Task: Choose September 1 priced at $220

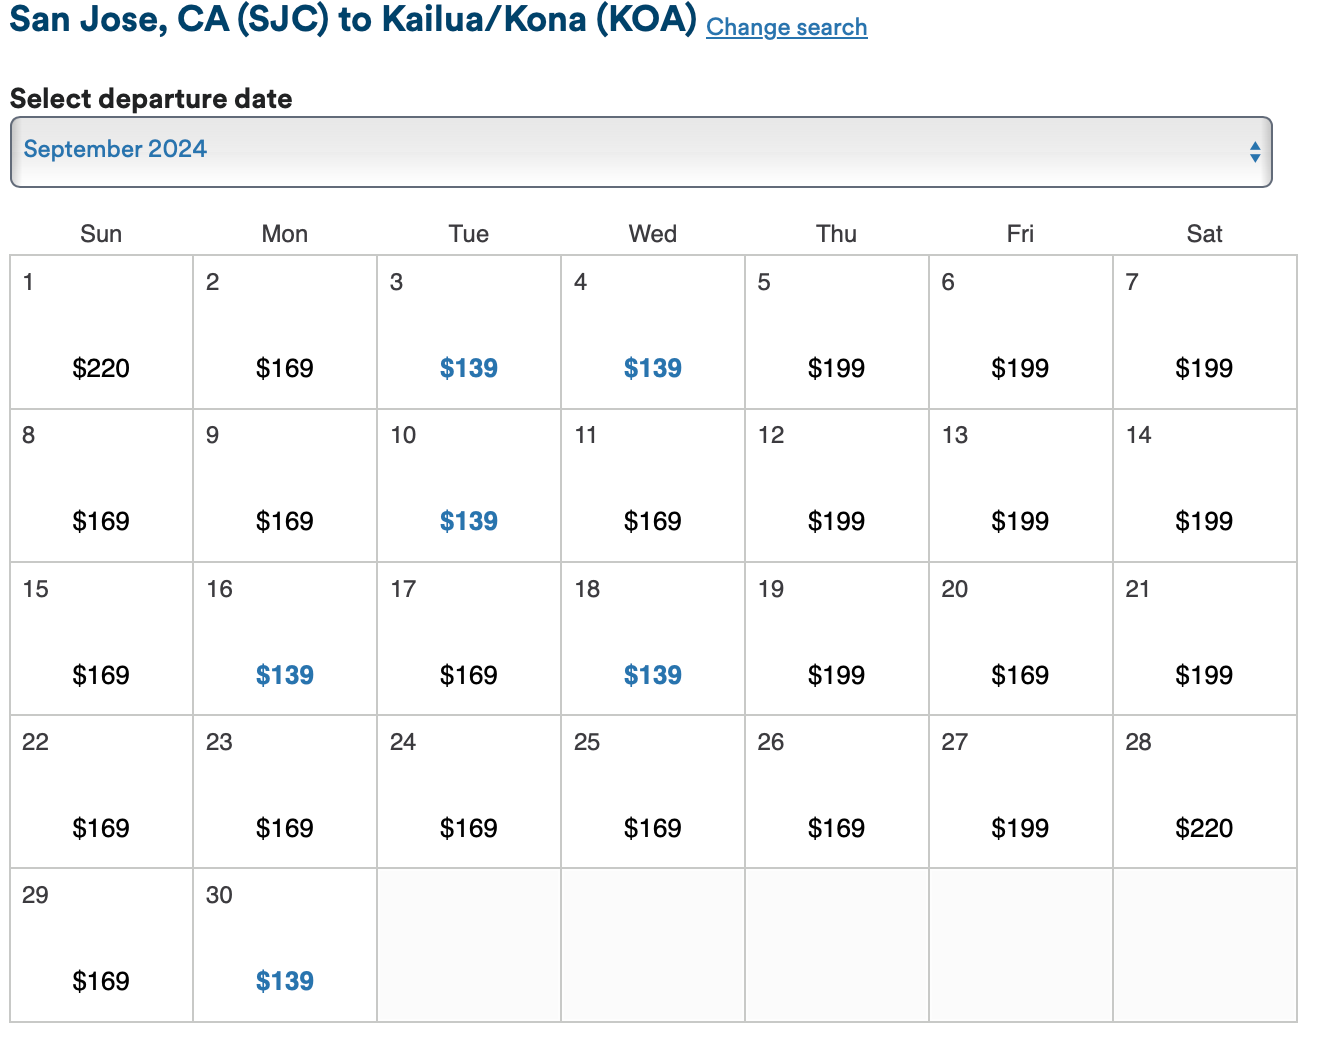Action: click(101, 368)
